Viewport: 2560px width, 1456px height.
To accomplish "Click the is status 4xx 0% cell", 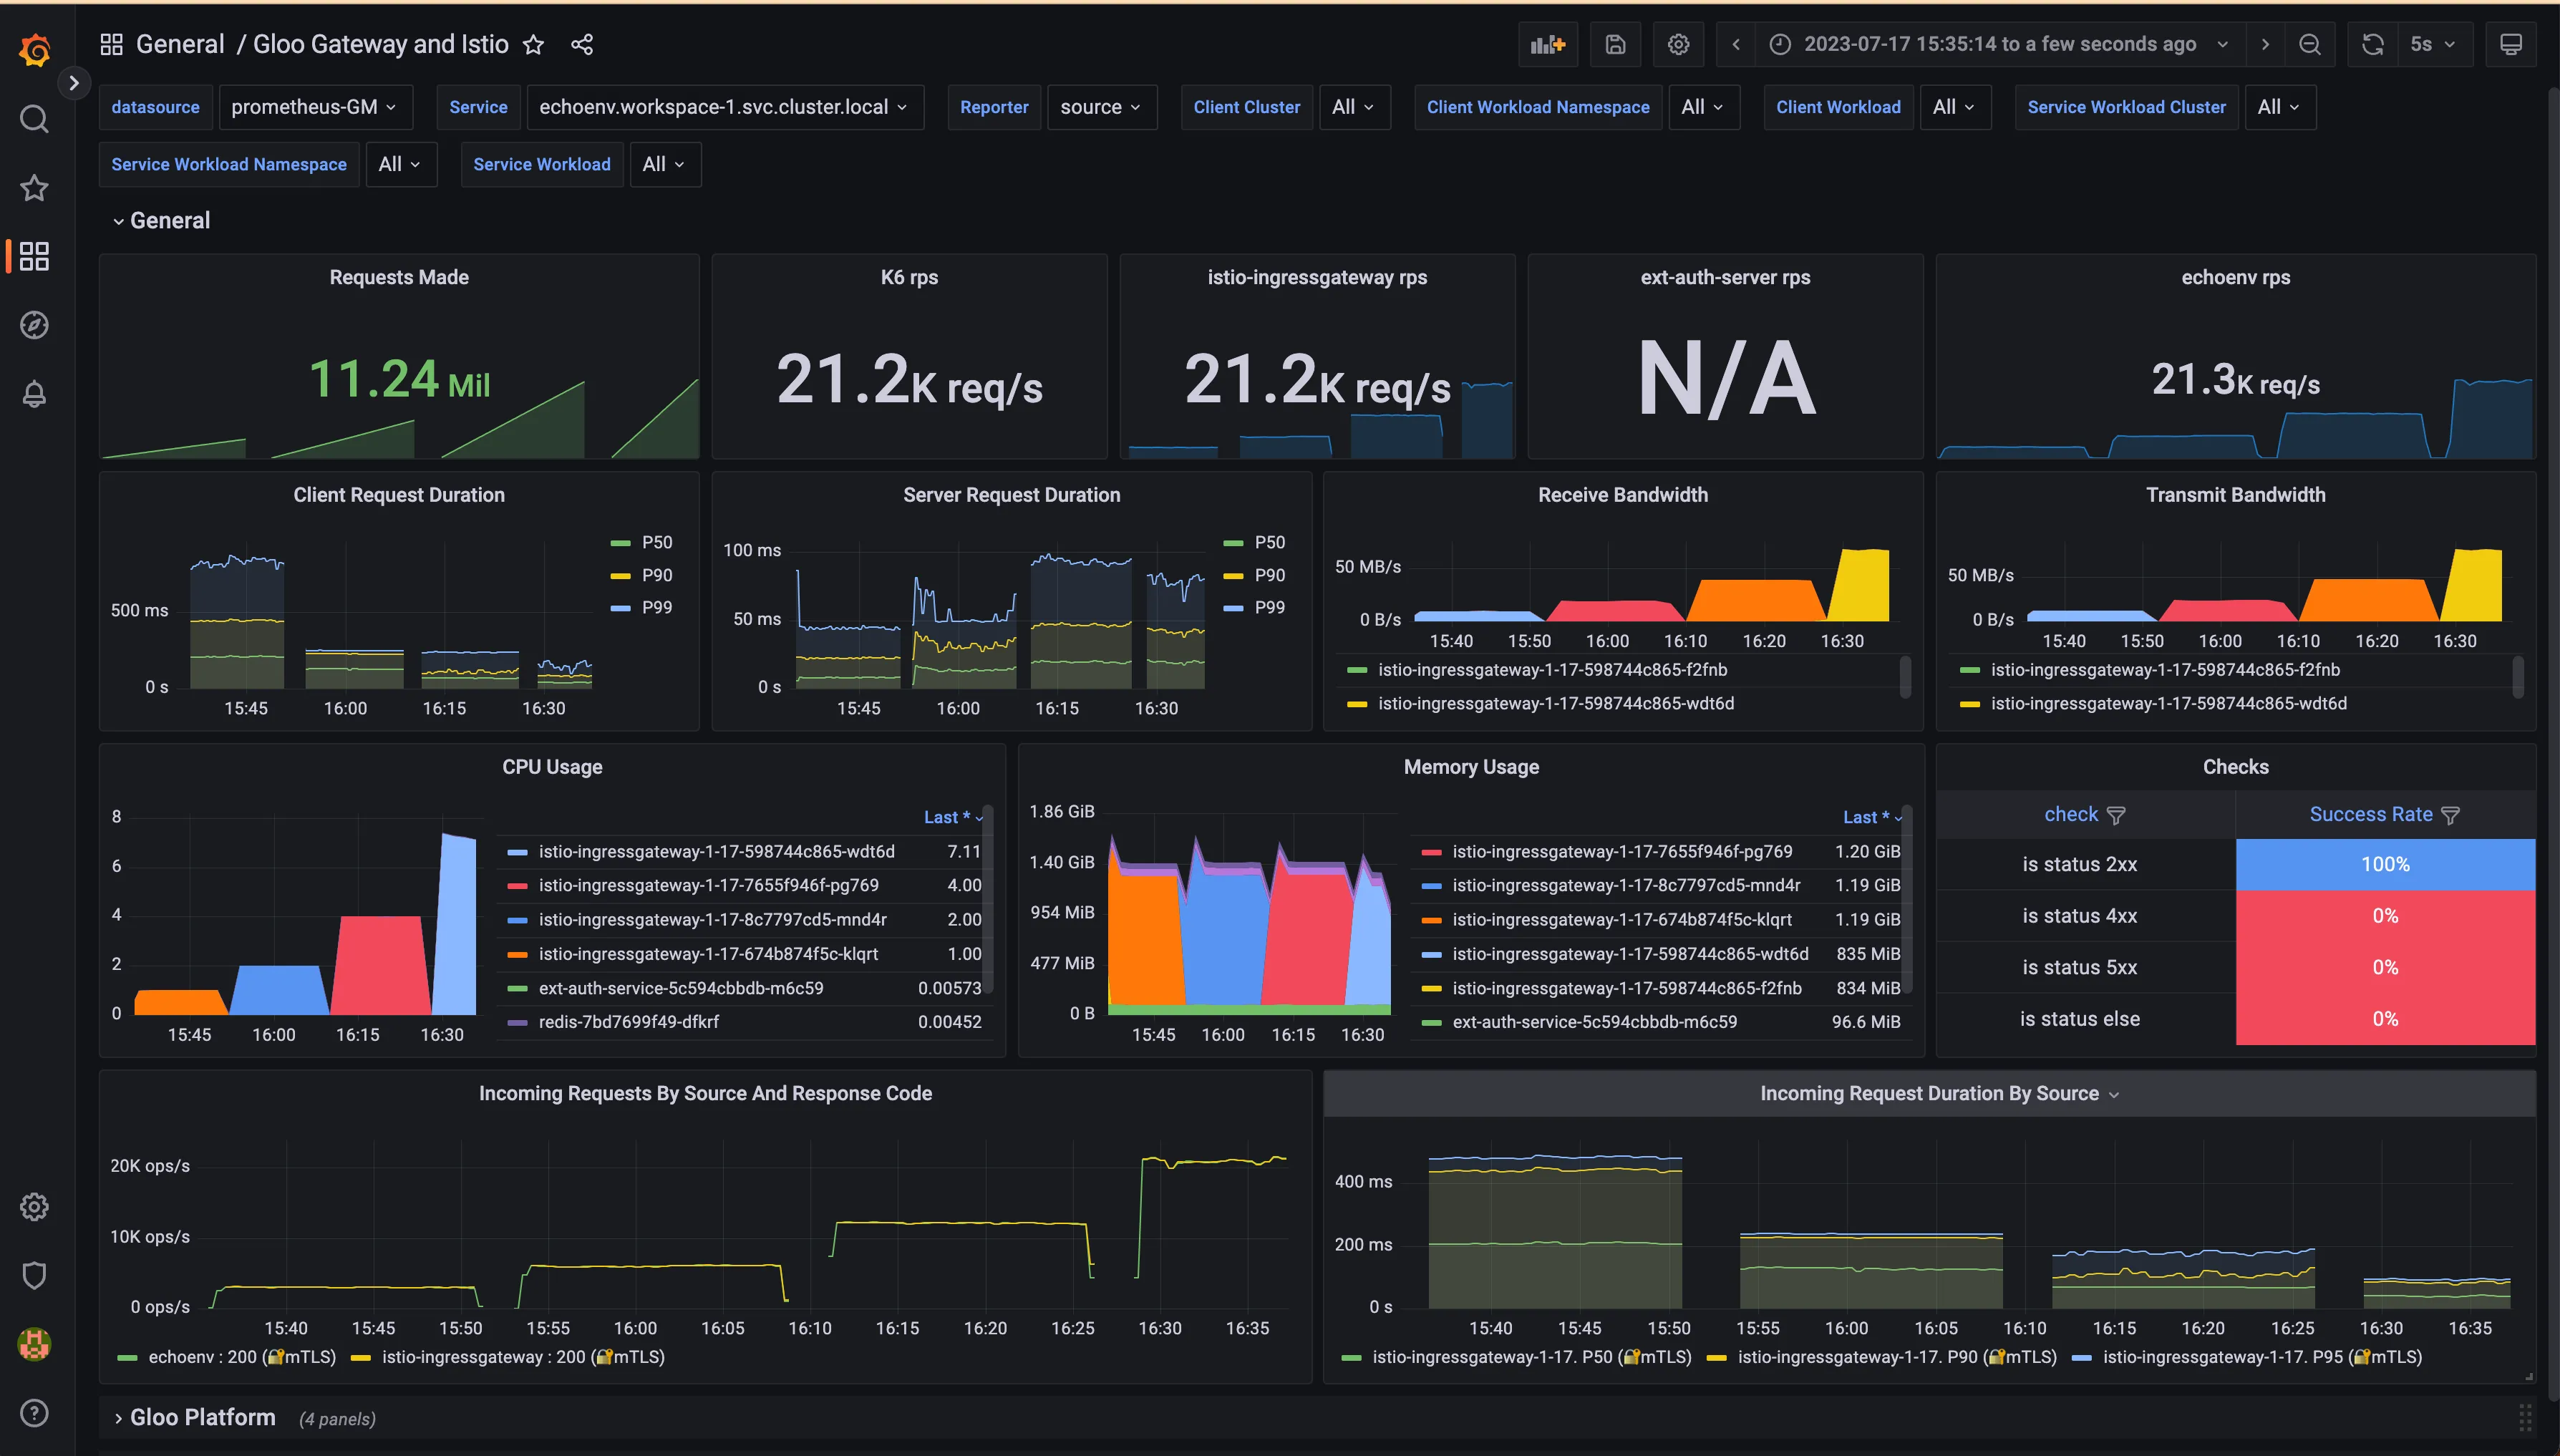I will [2385, 916].
